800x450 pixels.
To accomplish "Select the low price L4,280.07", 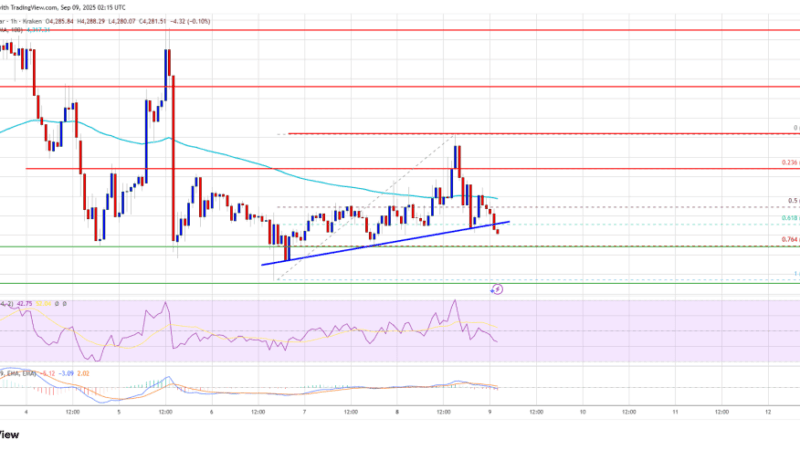I will pyautogui.click(x=122, y=21).
